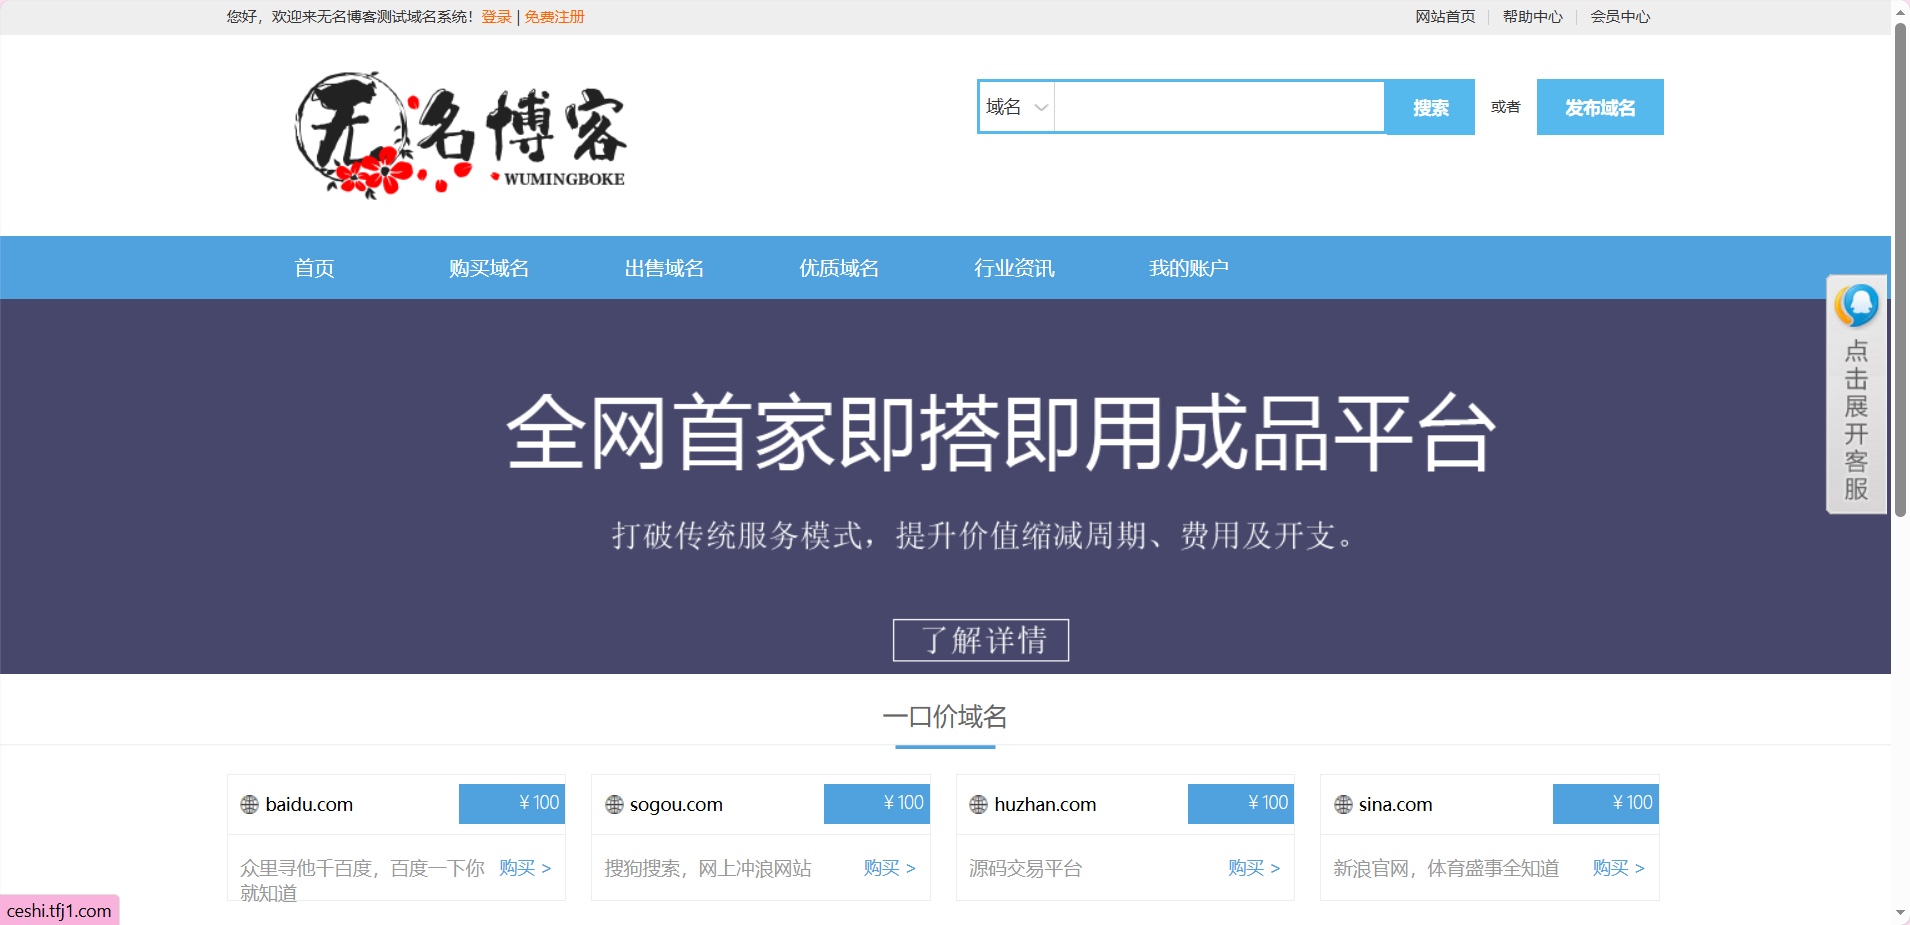Viewport: 1910px width, 925px height.
Task: Collapse the 点击展开客服 side panel
Action: point(1855,420)
